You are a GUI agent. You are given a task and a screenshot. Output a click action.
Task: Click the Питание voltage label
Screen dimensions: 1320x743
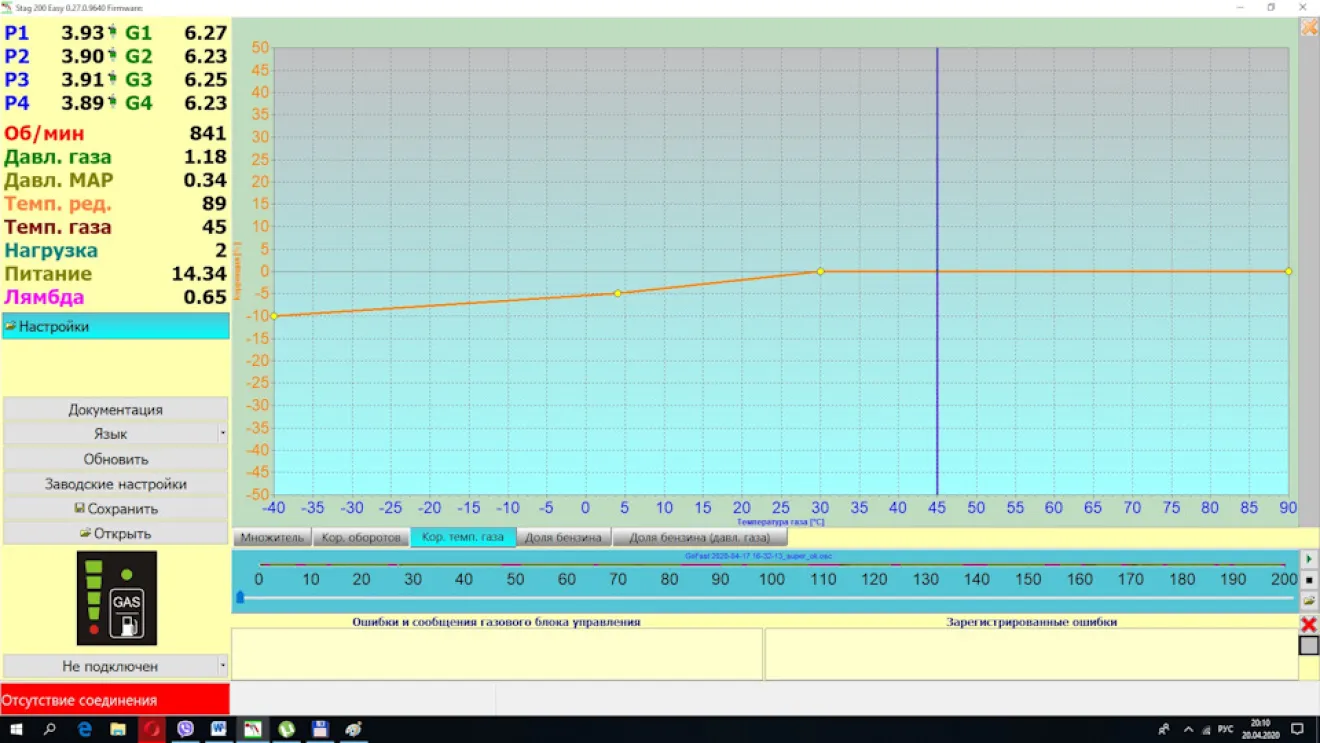(x=48, y=274)
